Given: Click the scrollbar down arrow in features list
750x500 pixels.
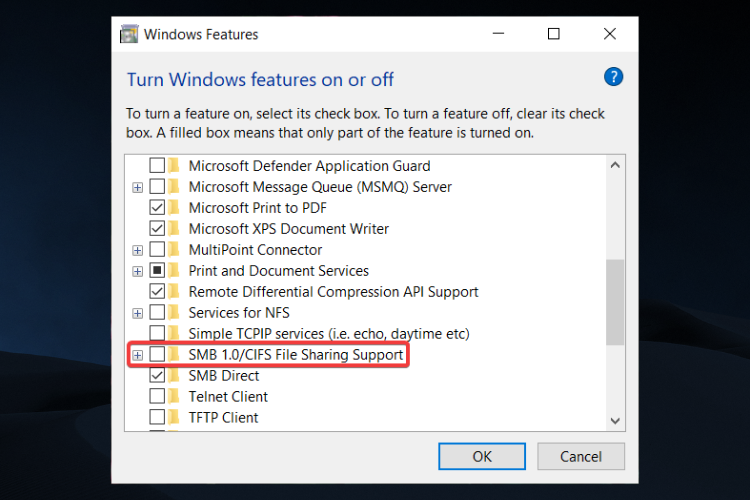Looking at the screenshot, I should pyautogui.click(x=615, y=421).
